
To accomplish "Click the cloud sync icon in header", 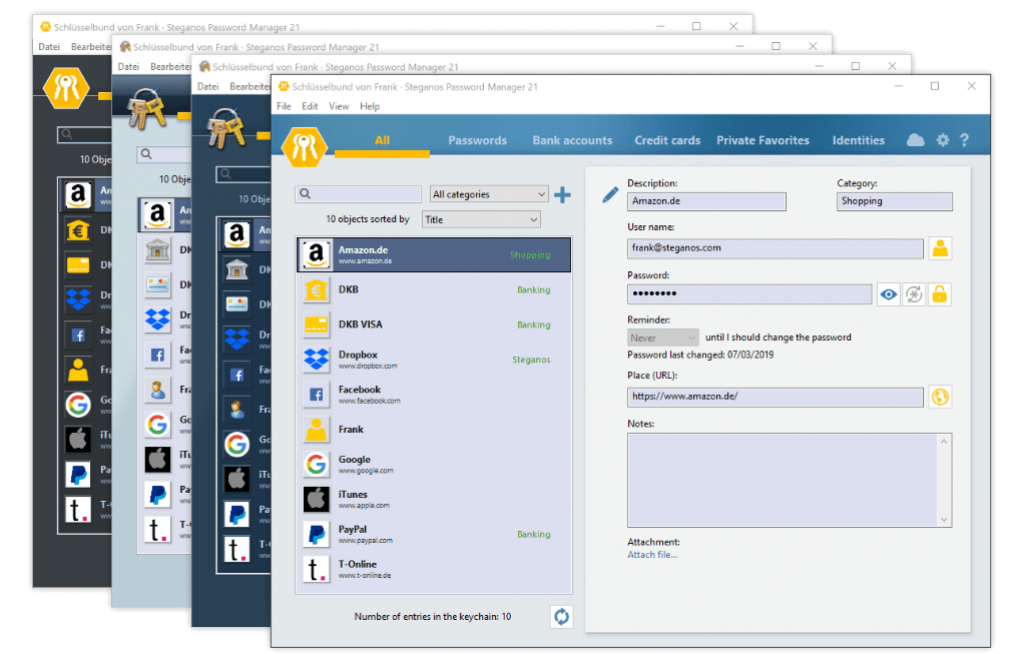I will [915, 140].
